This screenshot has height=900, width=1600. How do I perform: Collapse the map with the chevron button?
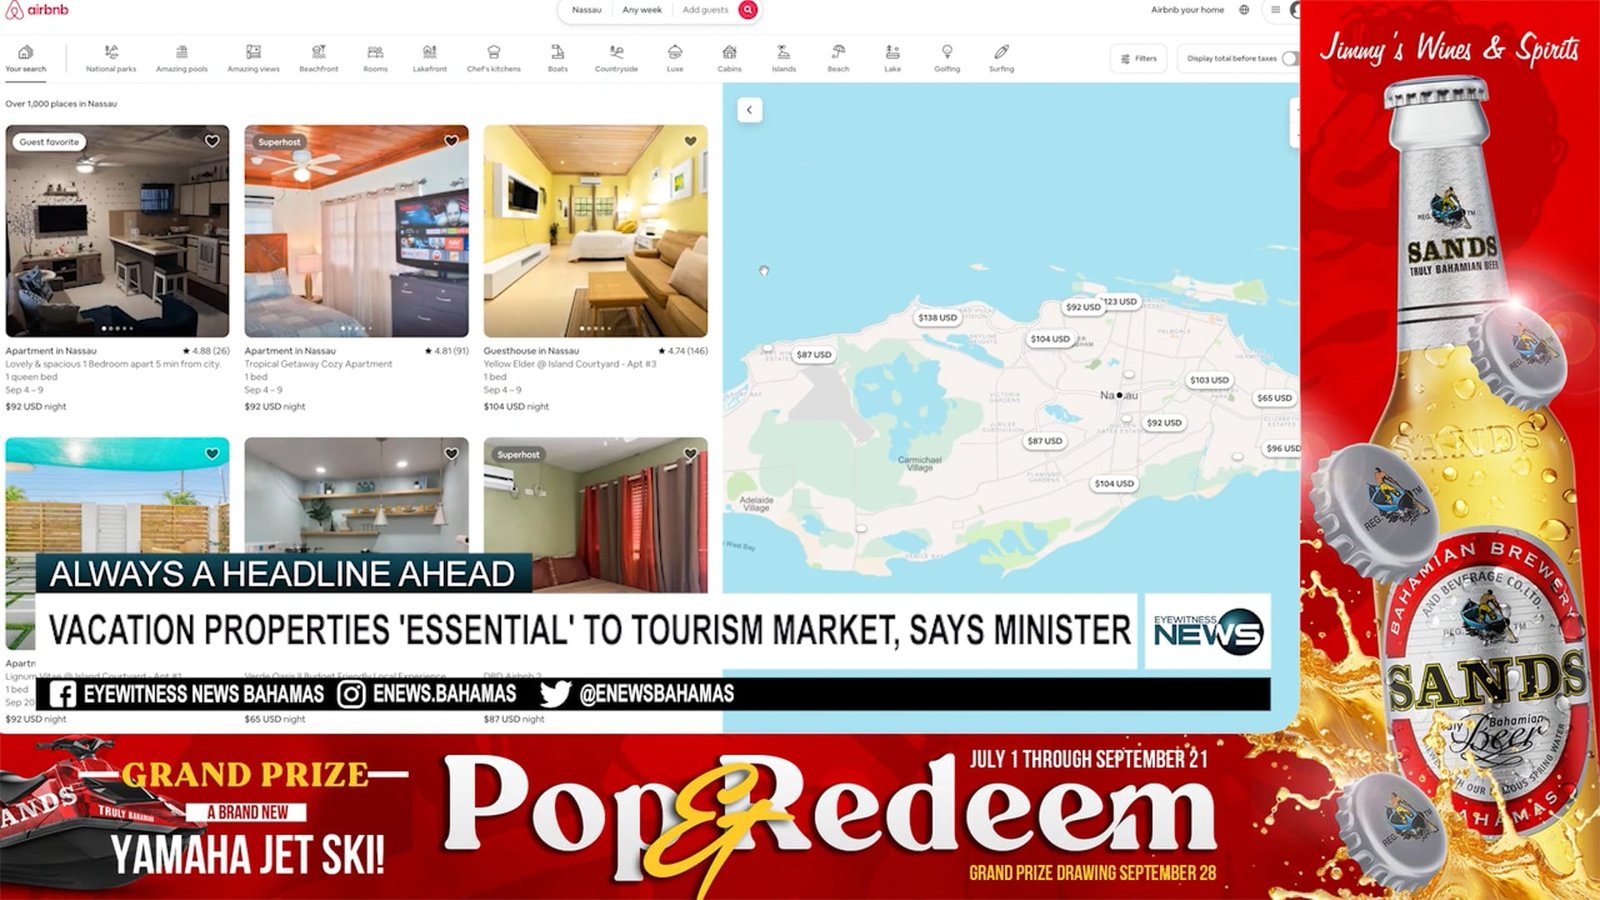point(749,110)
